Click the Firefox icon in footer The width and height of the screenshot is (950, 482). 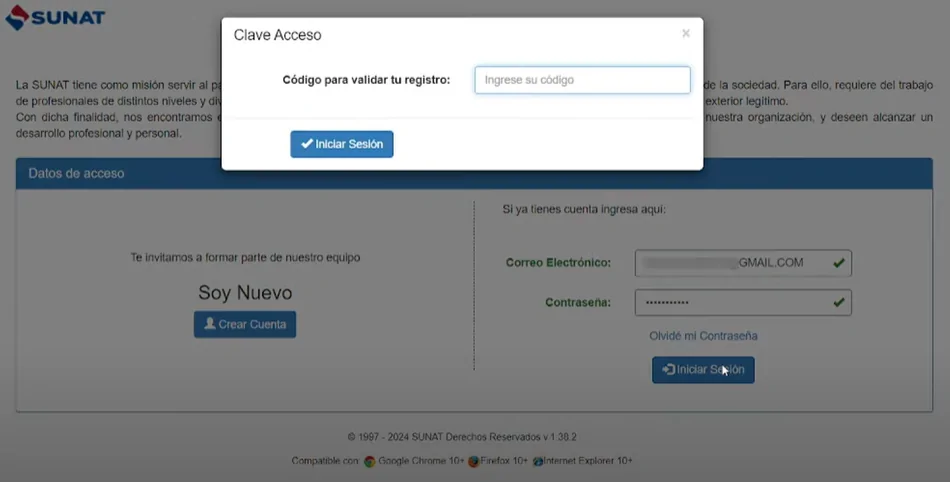[474, 461]
